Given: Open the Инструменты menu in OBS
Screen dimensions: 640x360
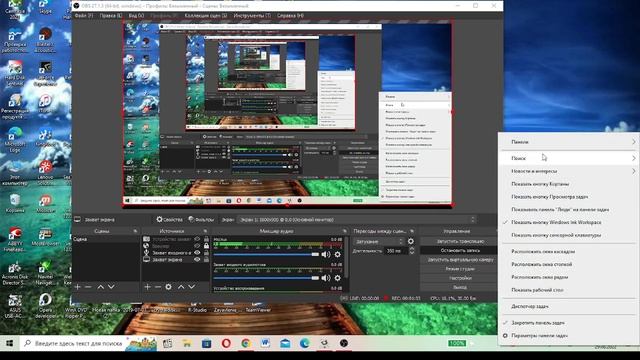Looking at the screenshot, I should tap(252, 16).
